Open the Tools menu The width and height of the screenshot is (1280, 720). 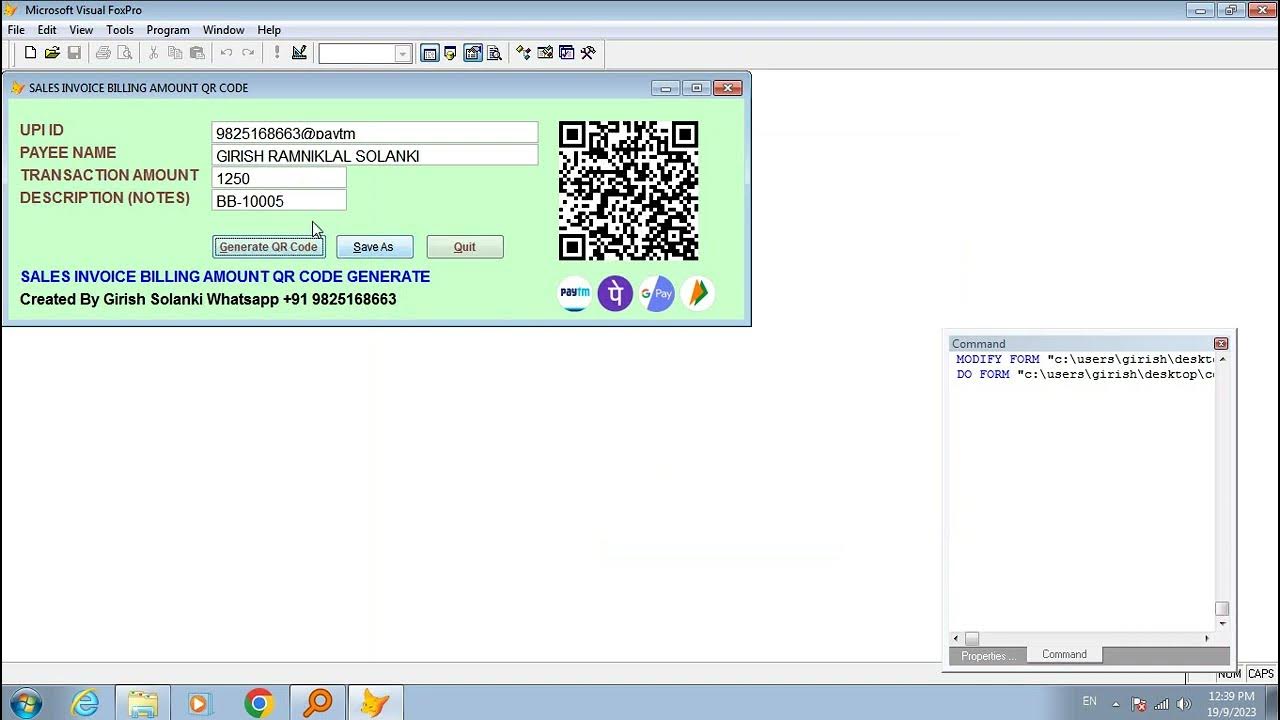pos(120,30)
